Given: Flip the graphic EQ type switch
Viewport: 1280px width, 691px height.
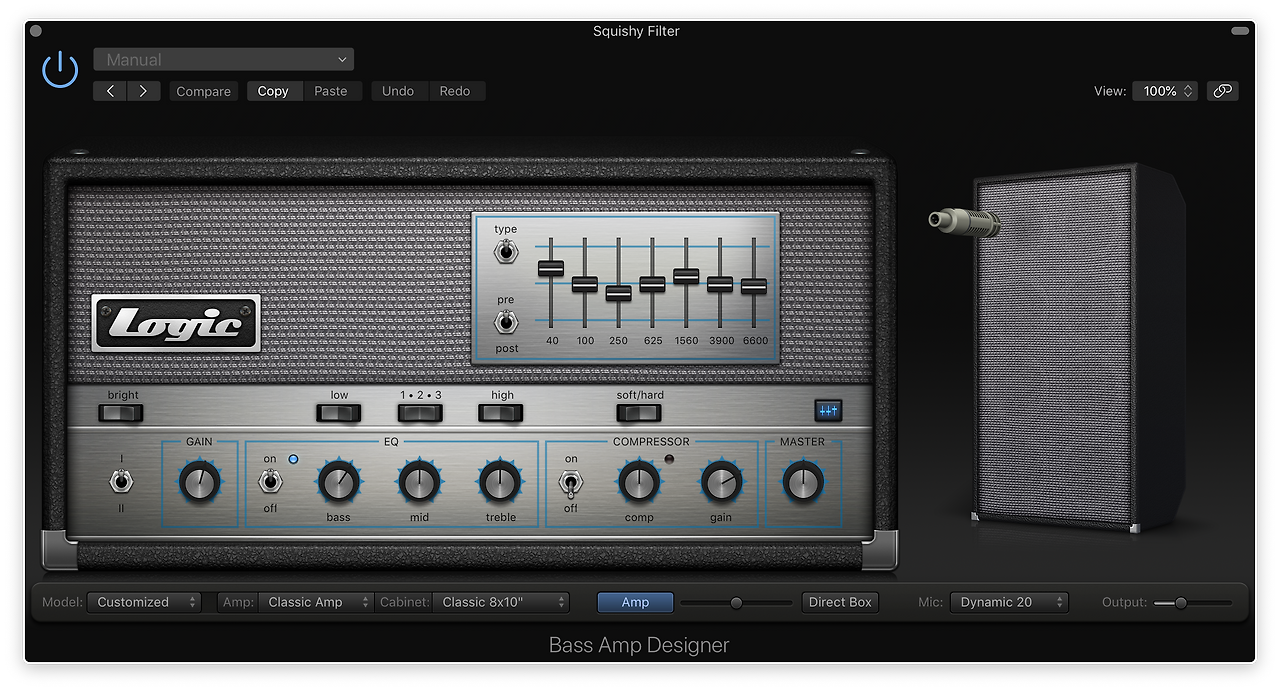Looking at the screenshot, I should pos(506,252).
